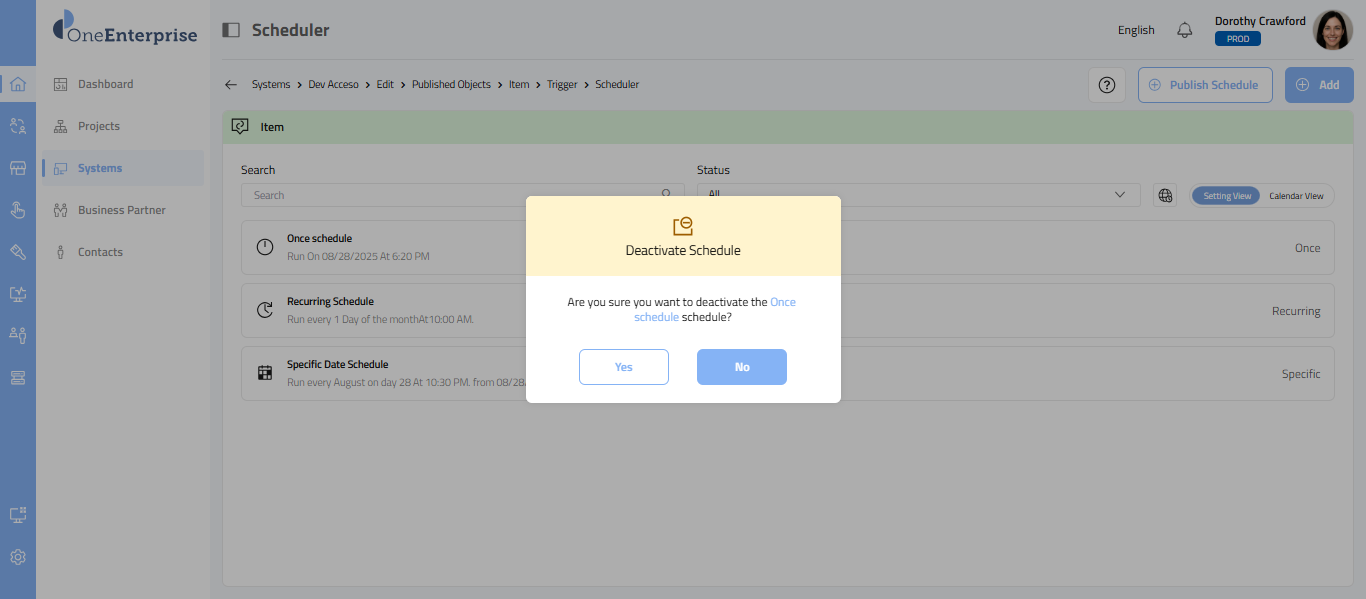Open settings gear in left rail
Image resolution: width=1366 pixels, height=599 pixels.
click(x=18, y=557)
